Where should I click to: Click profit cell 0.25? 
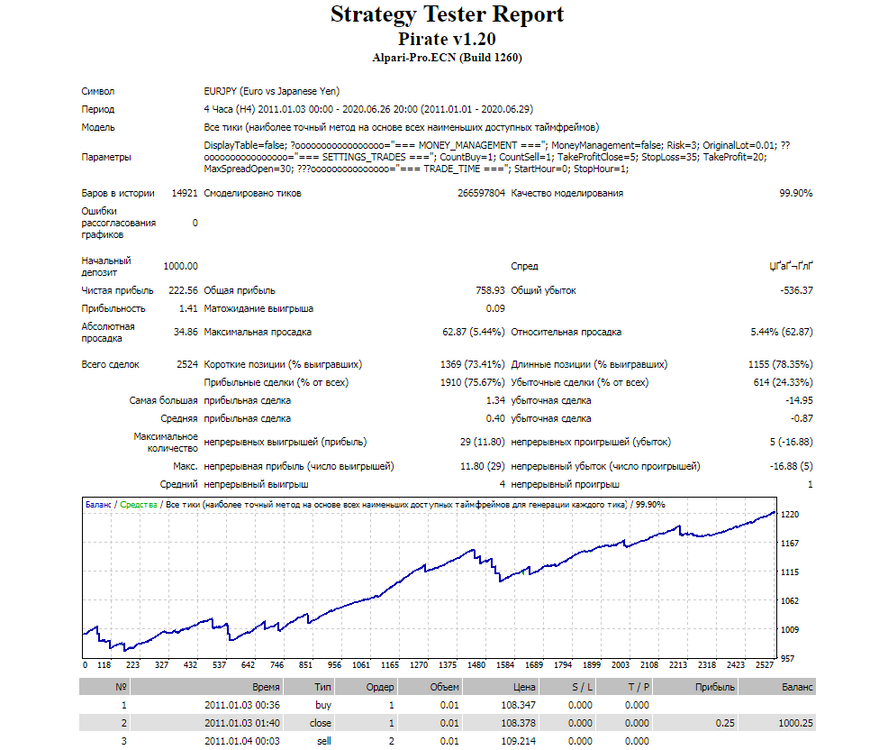[725, 723]
